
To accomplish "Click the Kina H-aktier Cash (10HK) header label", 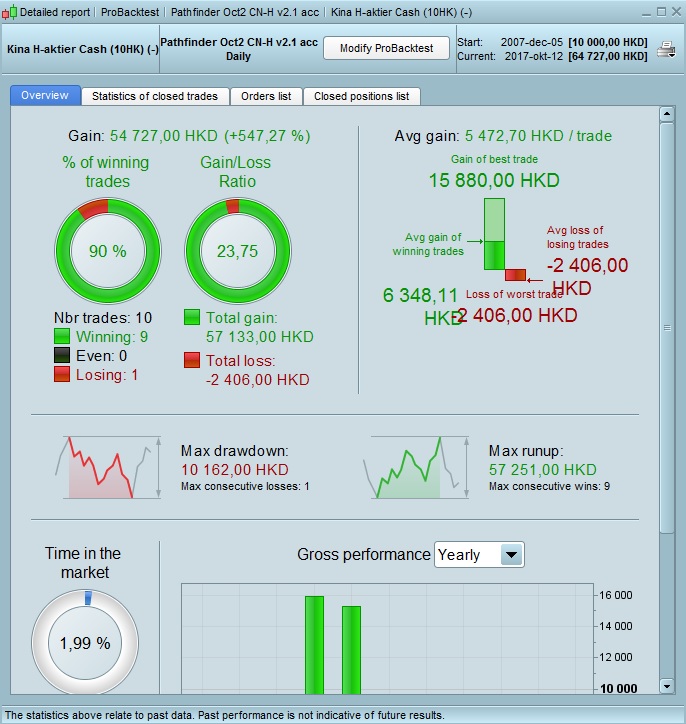I will 83,49.
